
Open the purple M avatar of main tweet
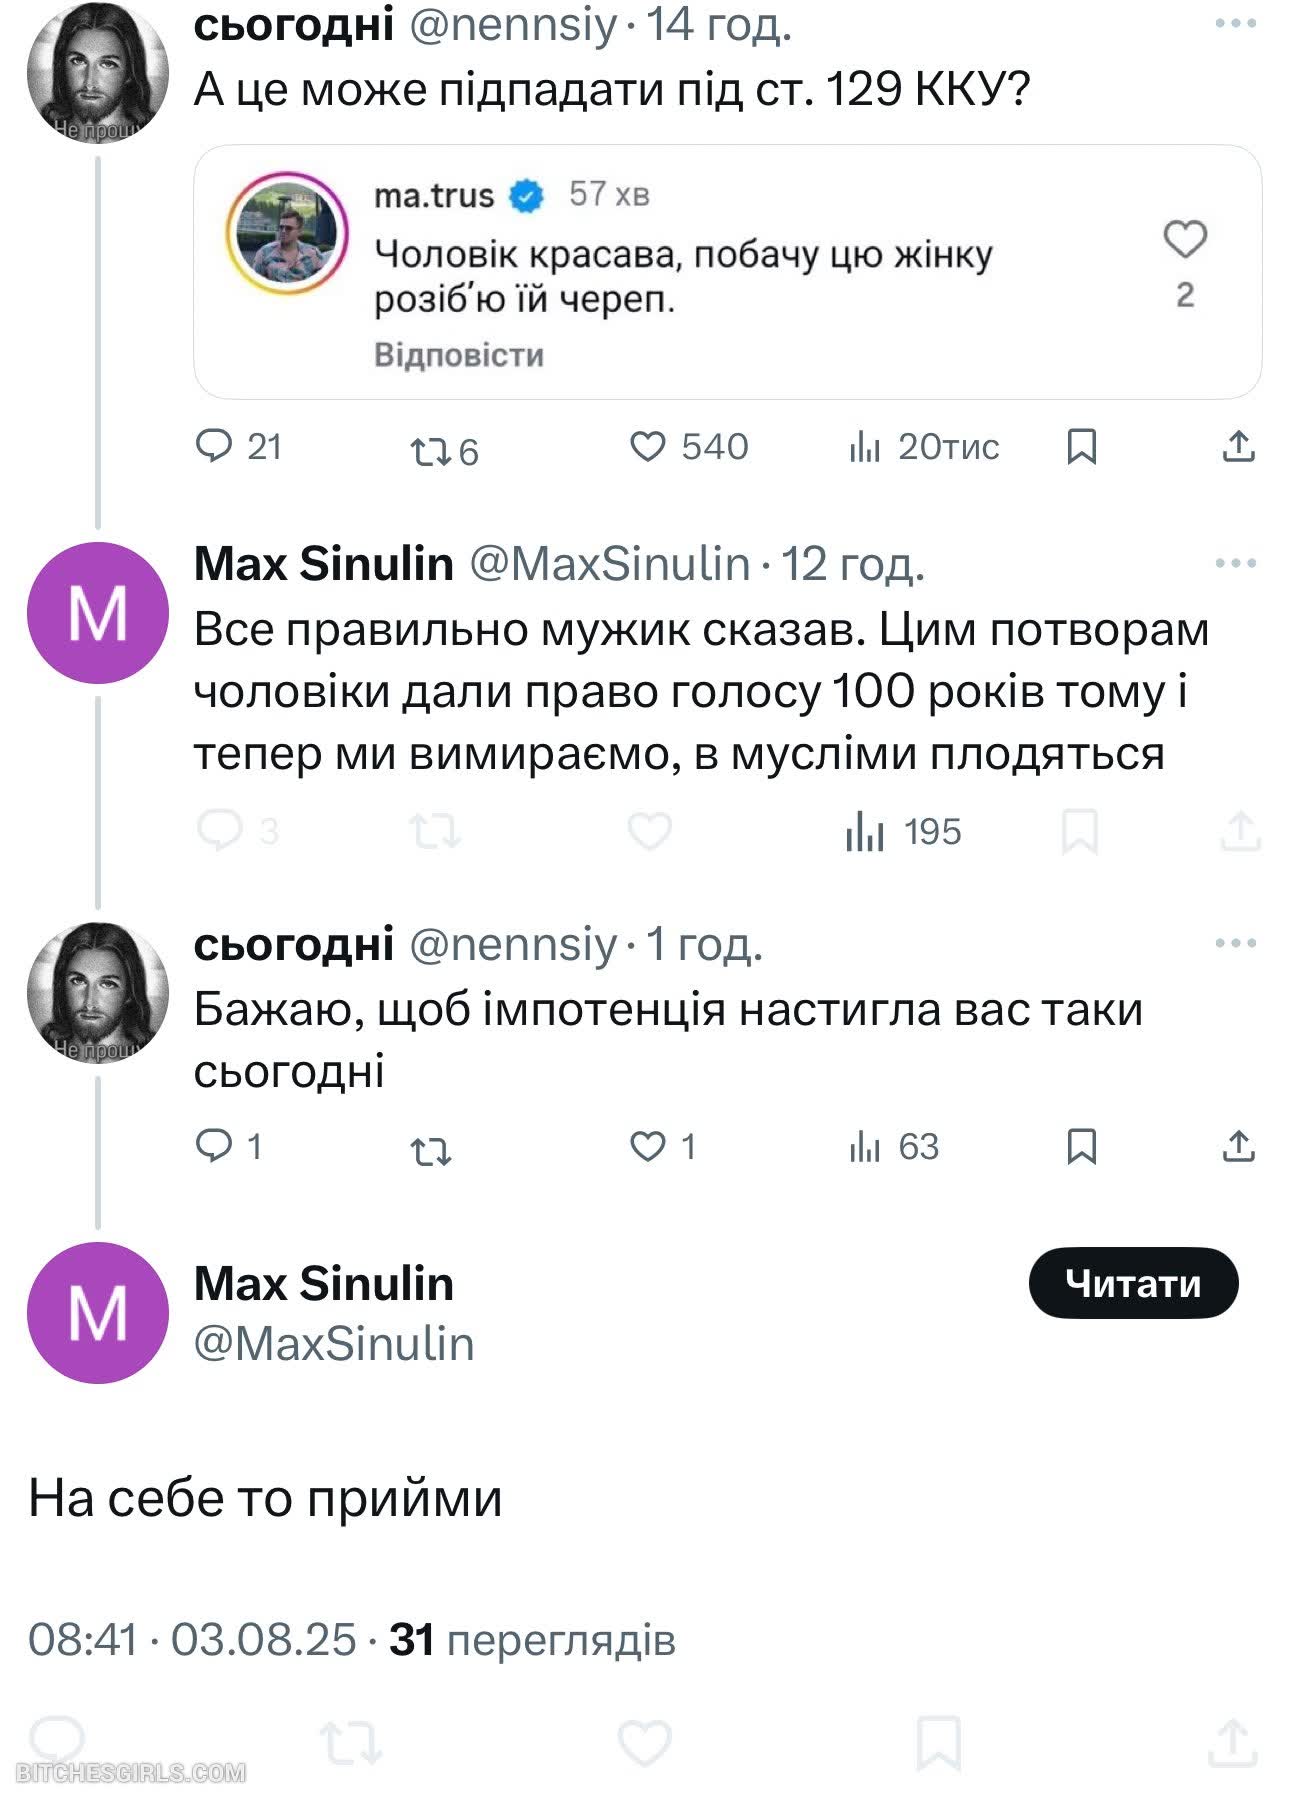97,1313
